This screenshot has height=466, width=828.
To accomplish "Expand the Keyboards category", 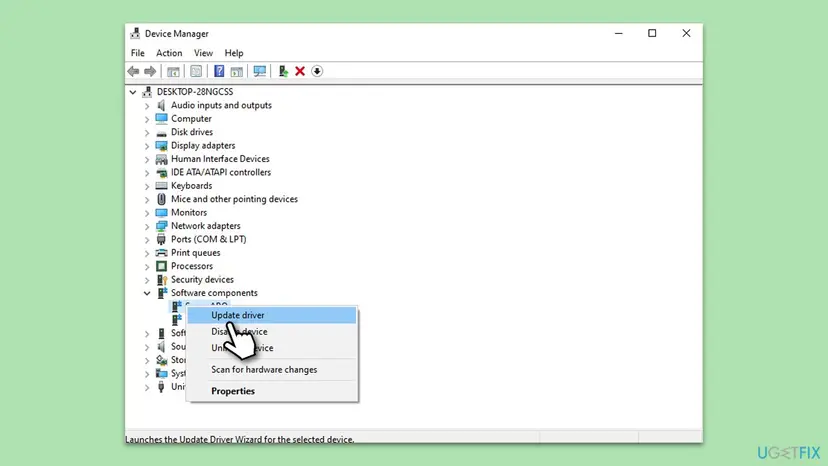I will (147, 186).
